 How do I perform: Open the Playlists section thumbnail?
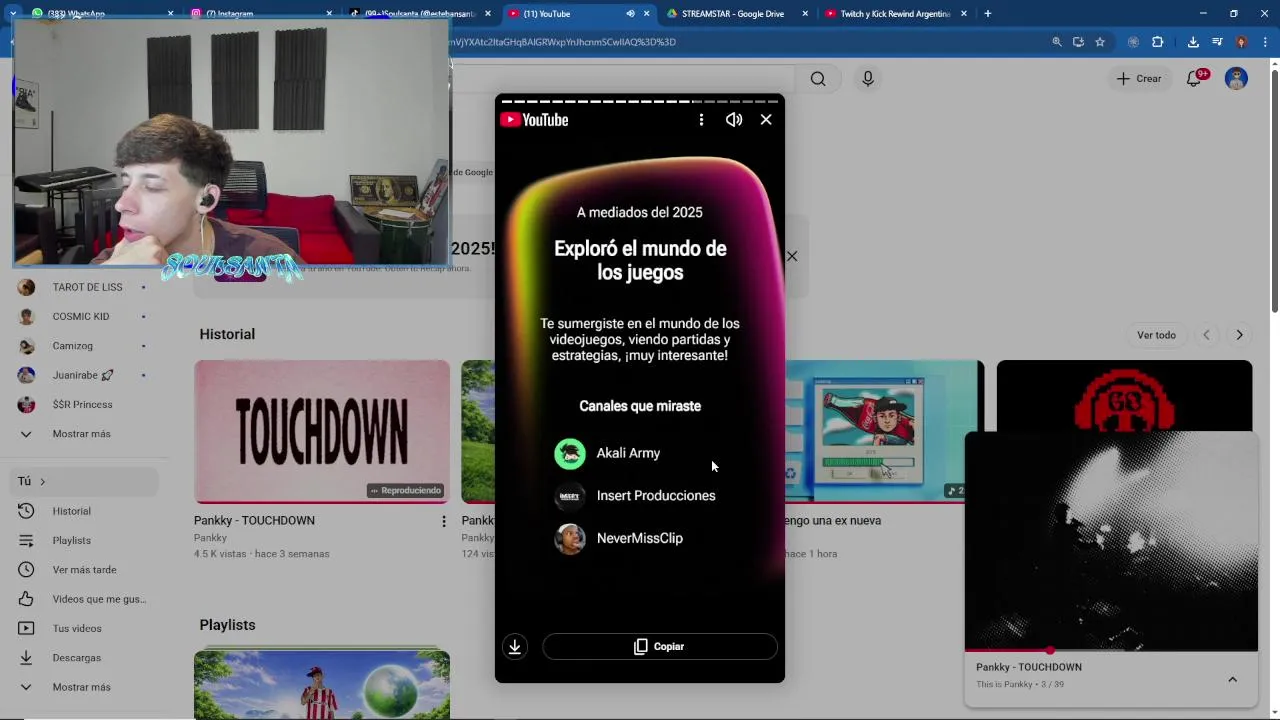322,684
